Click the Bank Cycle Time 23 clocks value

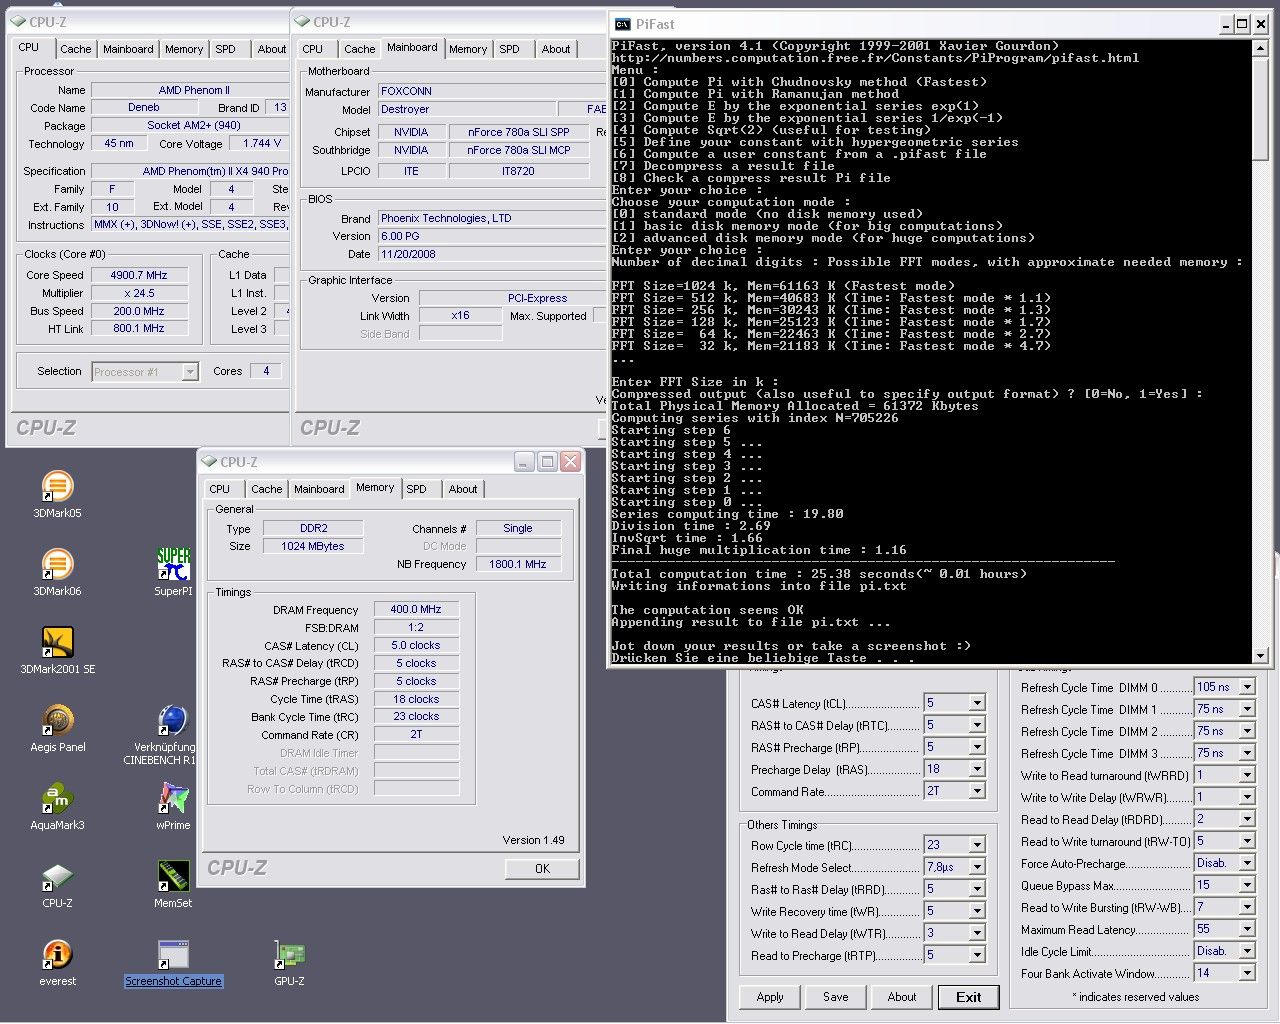[416, 716]
